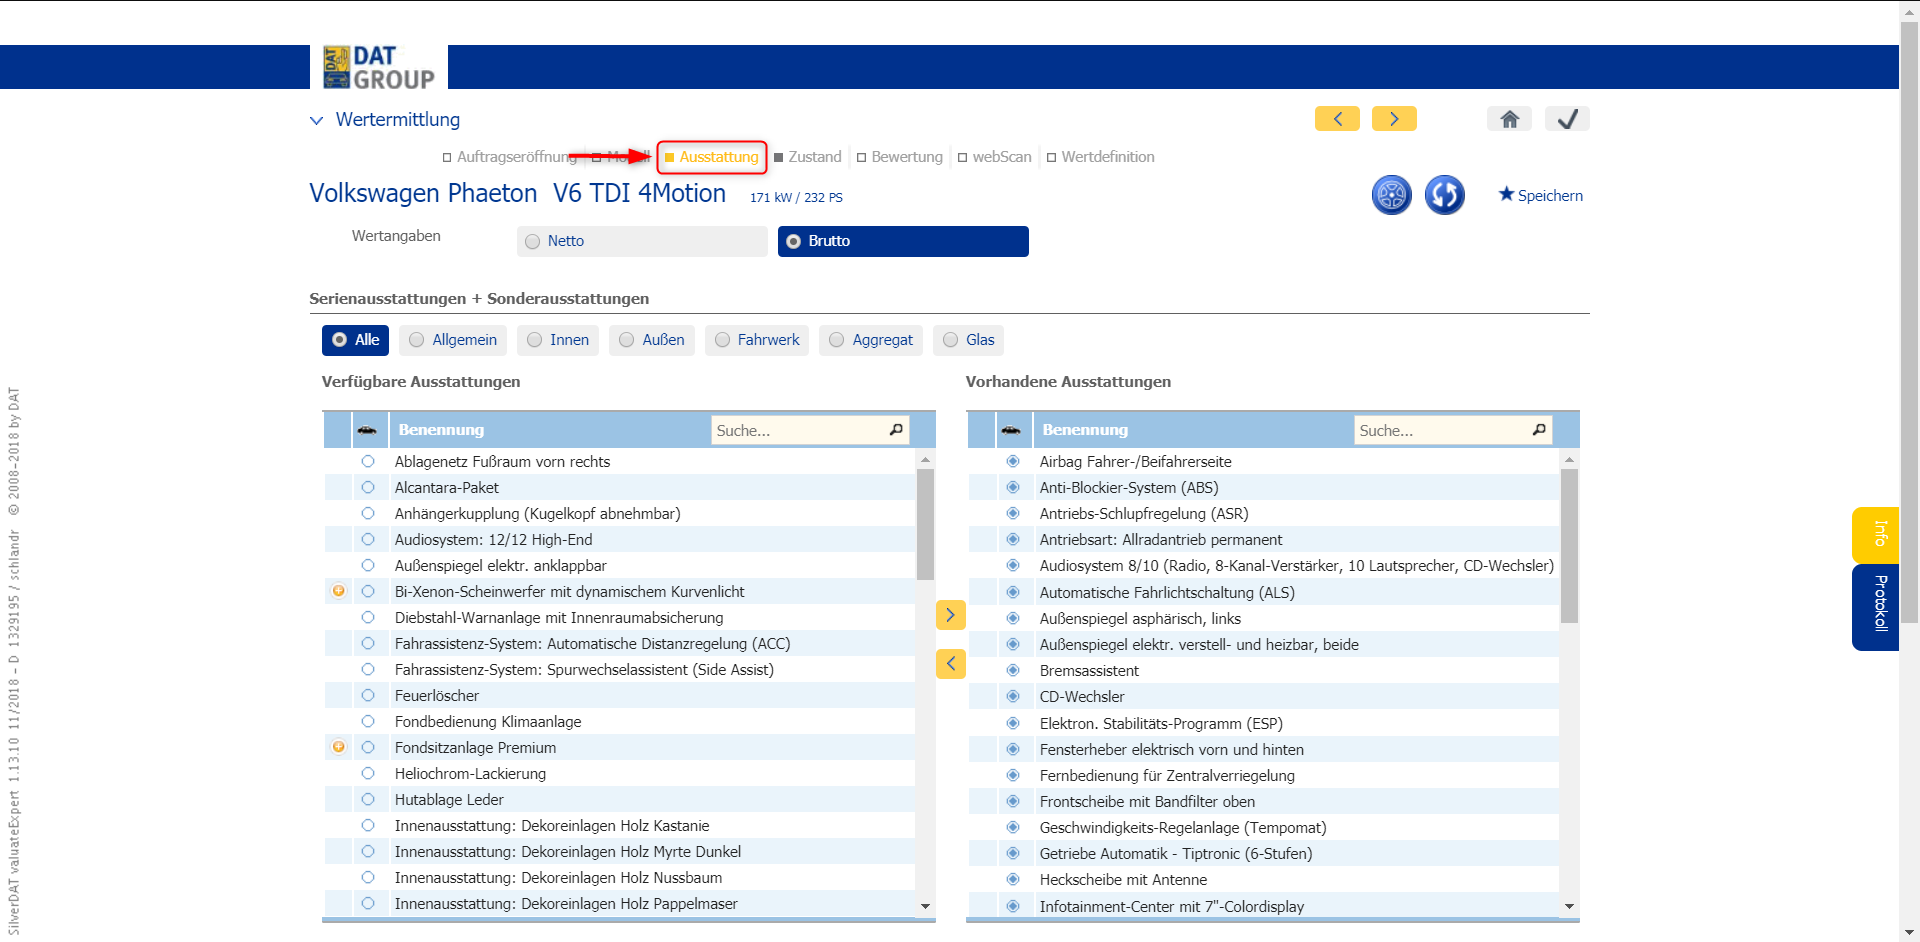Click Benennung header in existing list
Image resolution: width=1920 pixels, height=942 pixels.
tap(1085, 430)
